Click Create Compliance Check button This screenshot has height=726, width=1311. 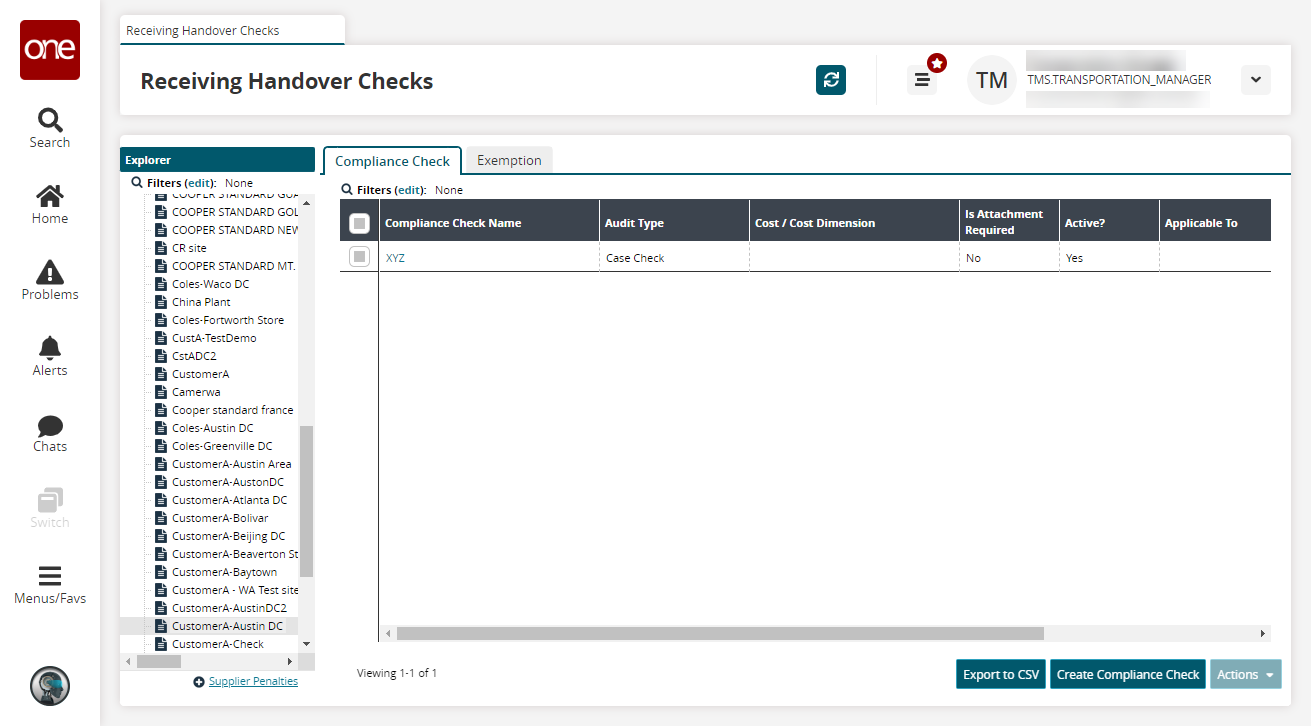(1127, 674)
